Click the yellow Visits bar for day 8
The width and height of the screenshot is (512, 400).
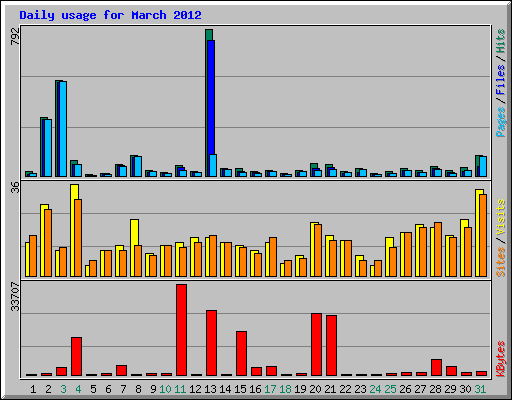pos(135,232)
